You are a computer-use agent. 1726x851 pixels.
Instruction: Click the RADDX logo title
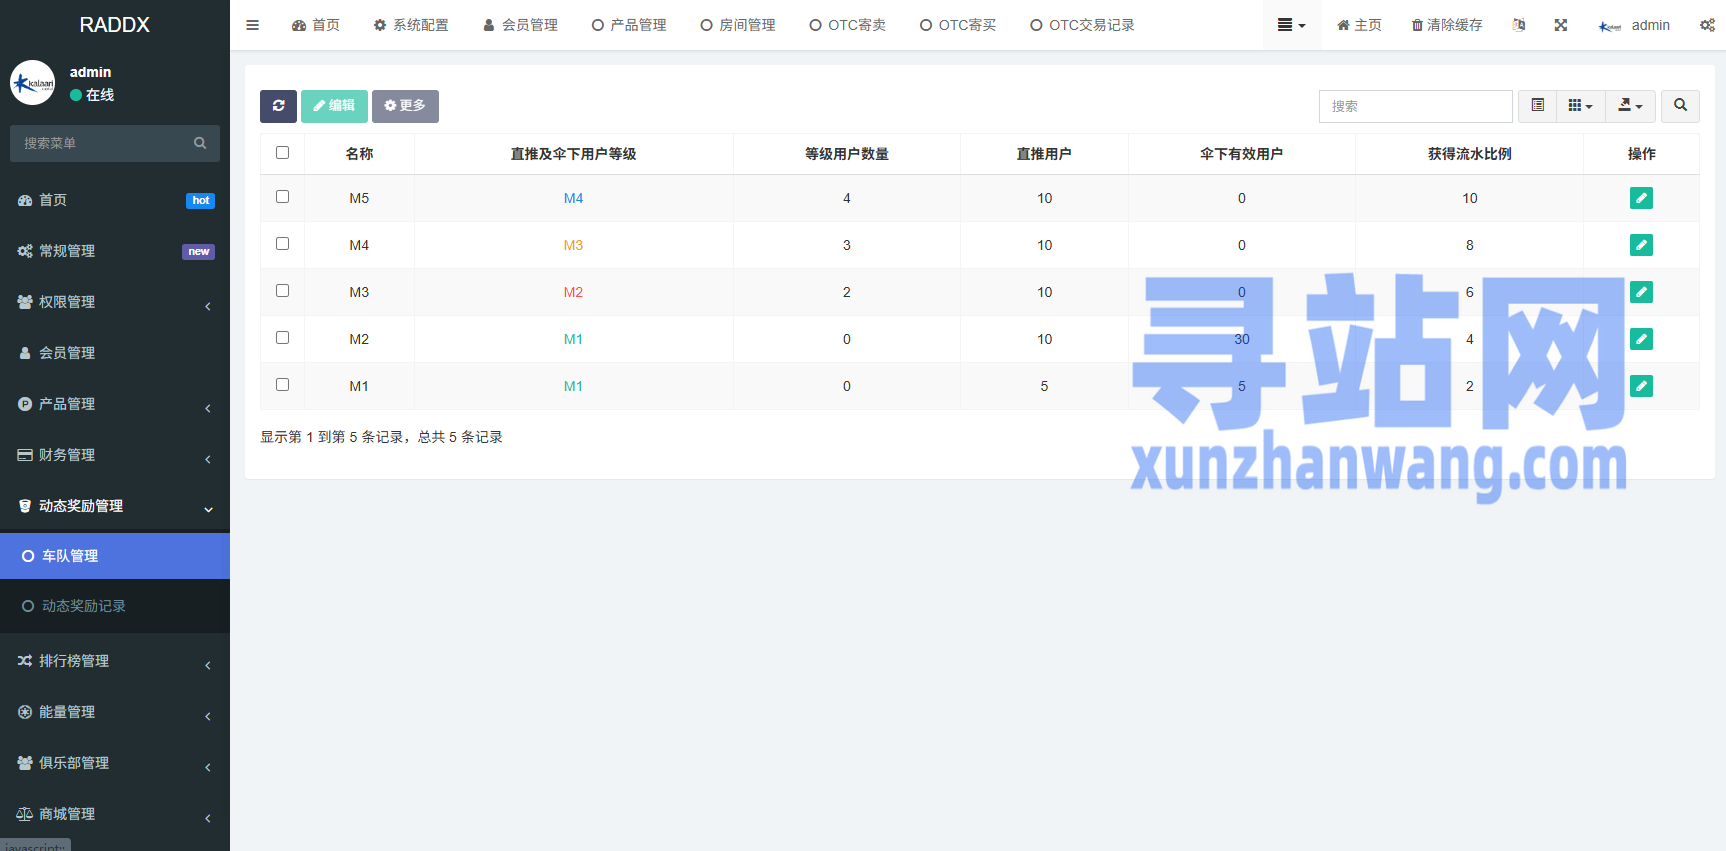(115, 25)
